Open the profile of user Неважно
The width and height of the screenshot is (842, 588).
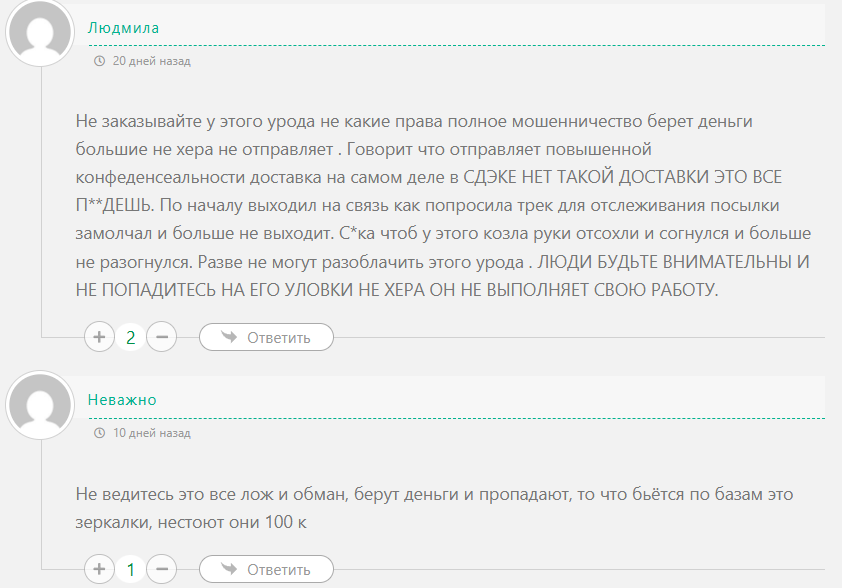(122, 400)
